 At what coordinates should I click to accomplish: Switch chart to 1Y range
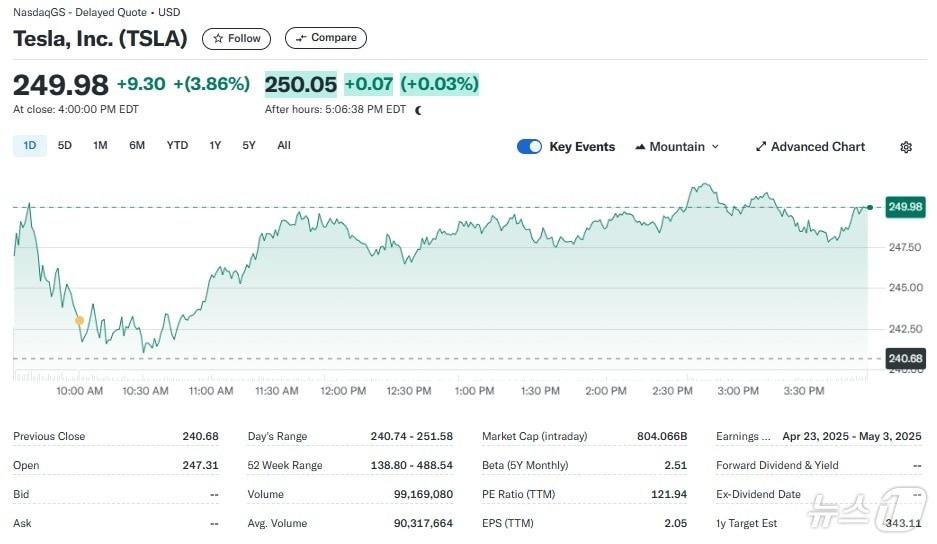tap(215, 146)
